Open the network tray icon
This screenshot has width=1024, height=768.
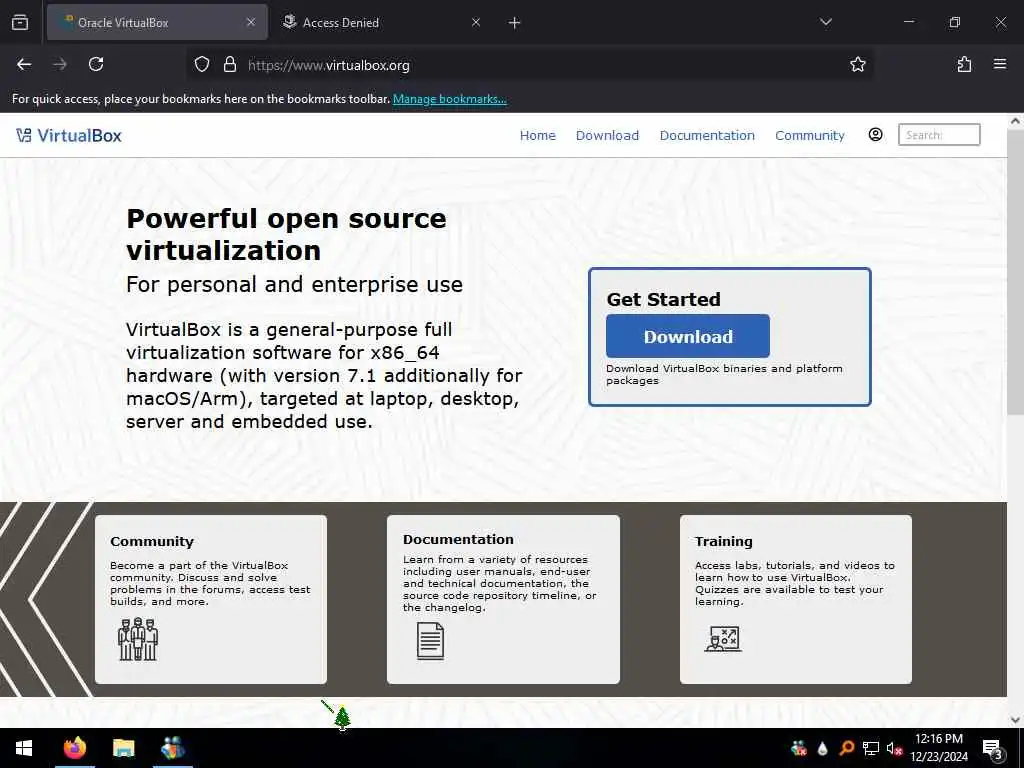coord(871,748)
